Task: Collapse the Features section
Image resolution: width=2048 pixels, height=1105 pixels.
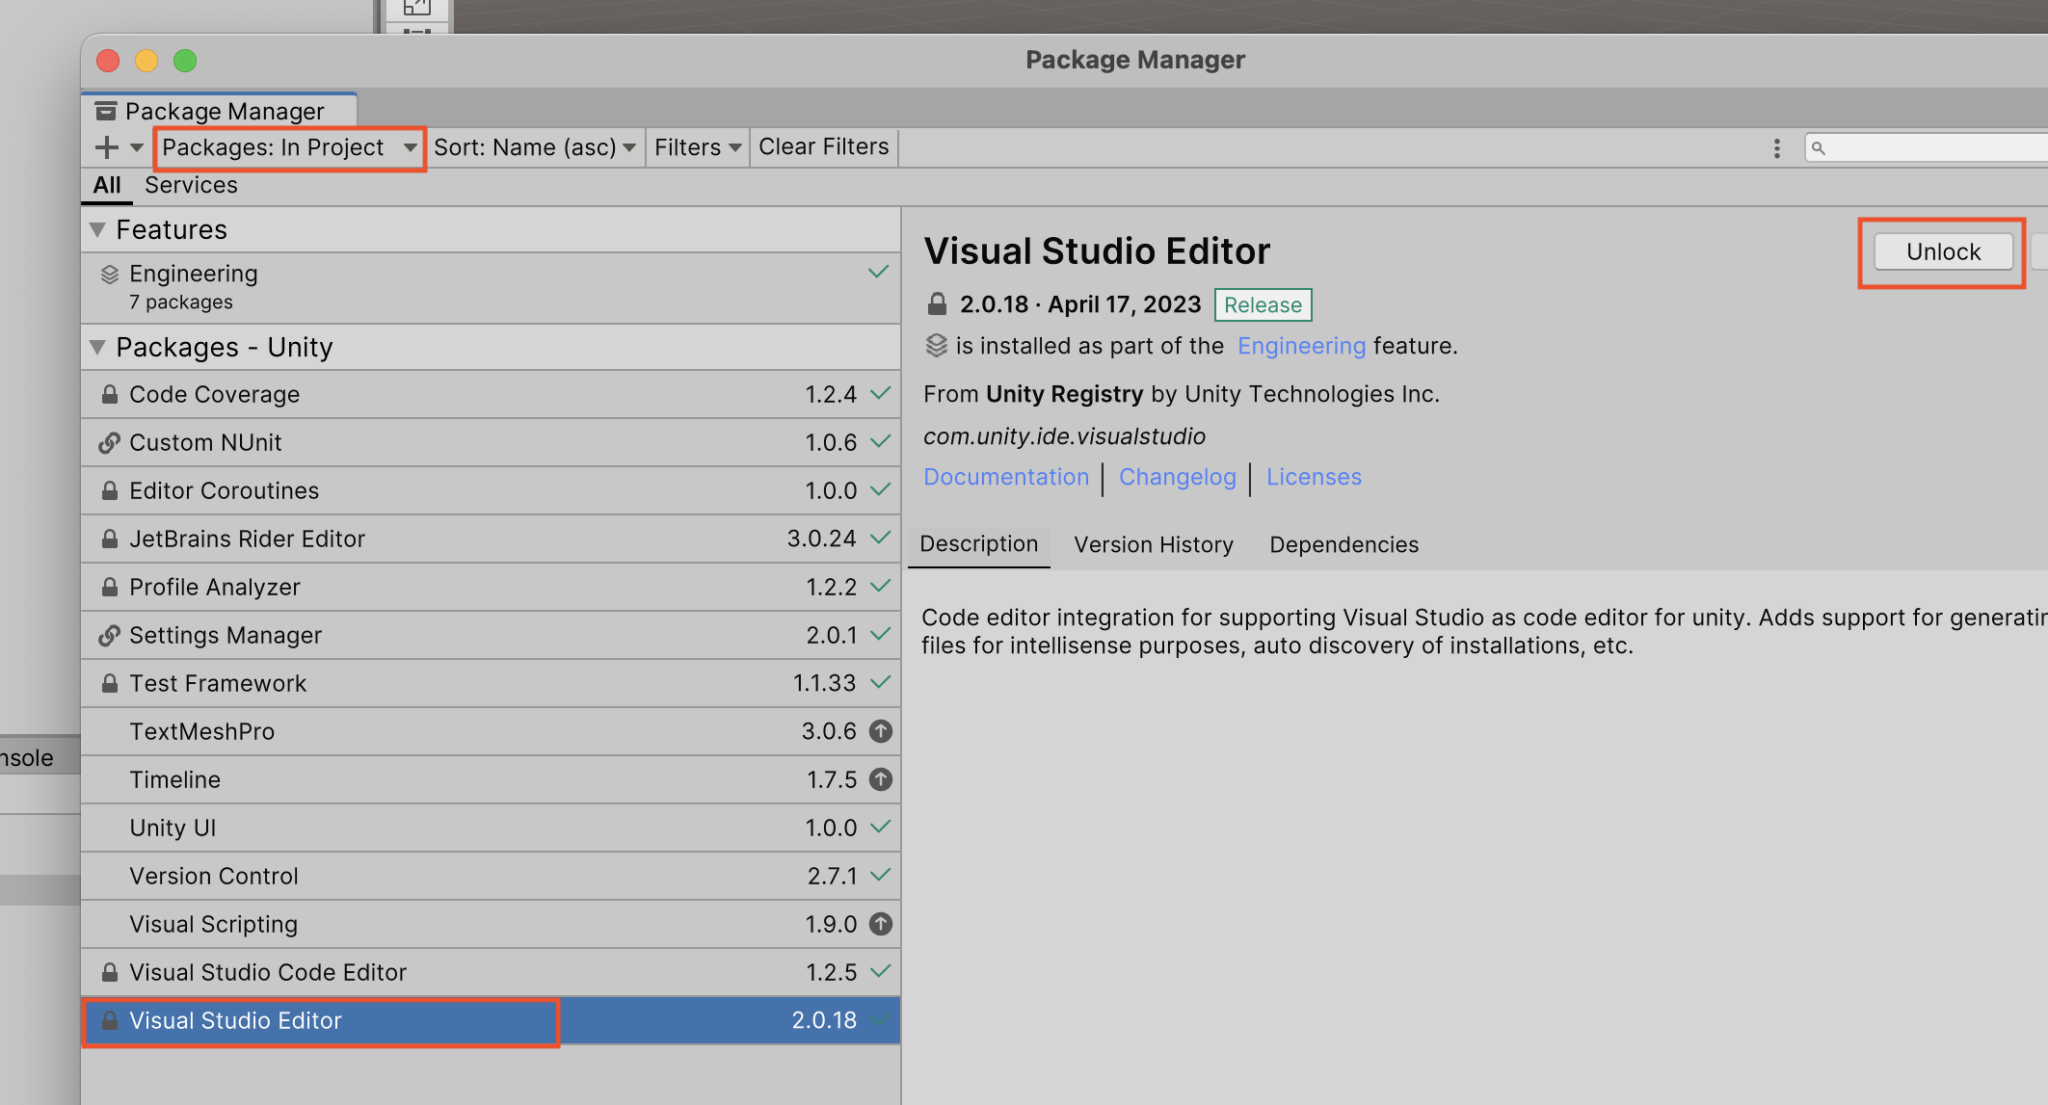Action: (x=97, y=229)
